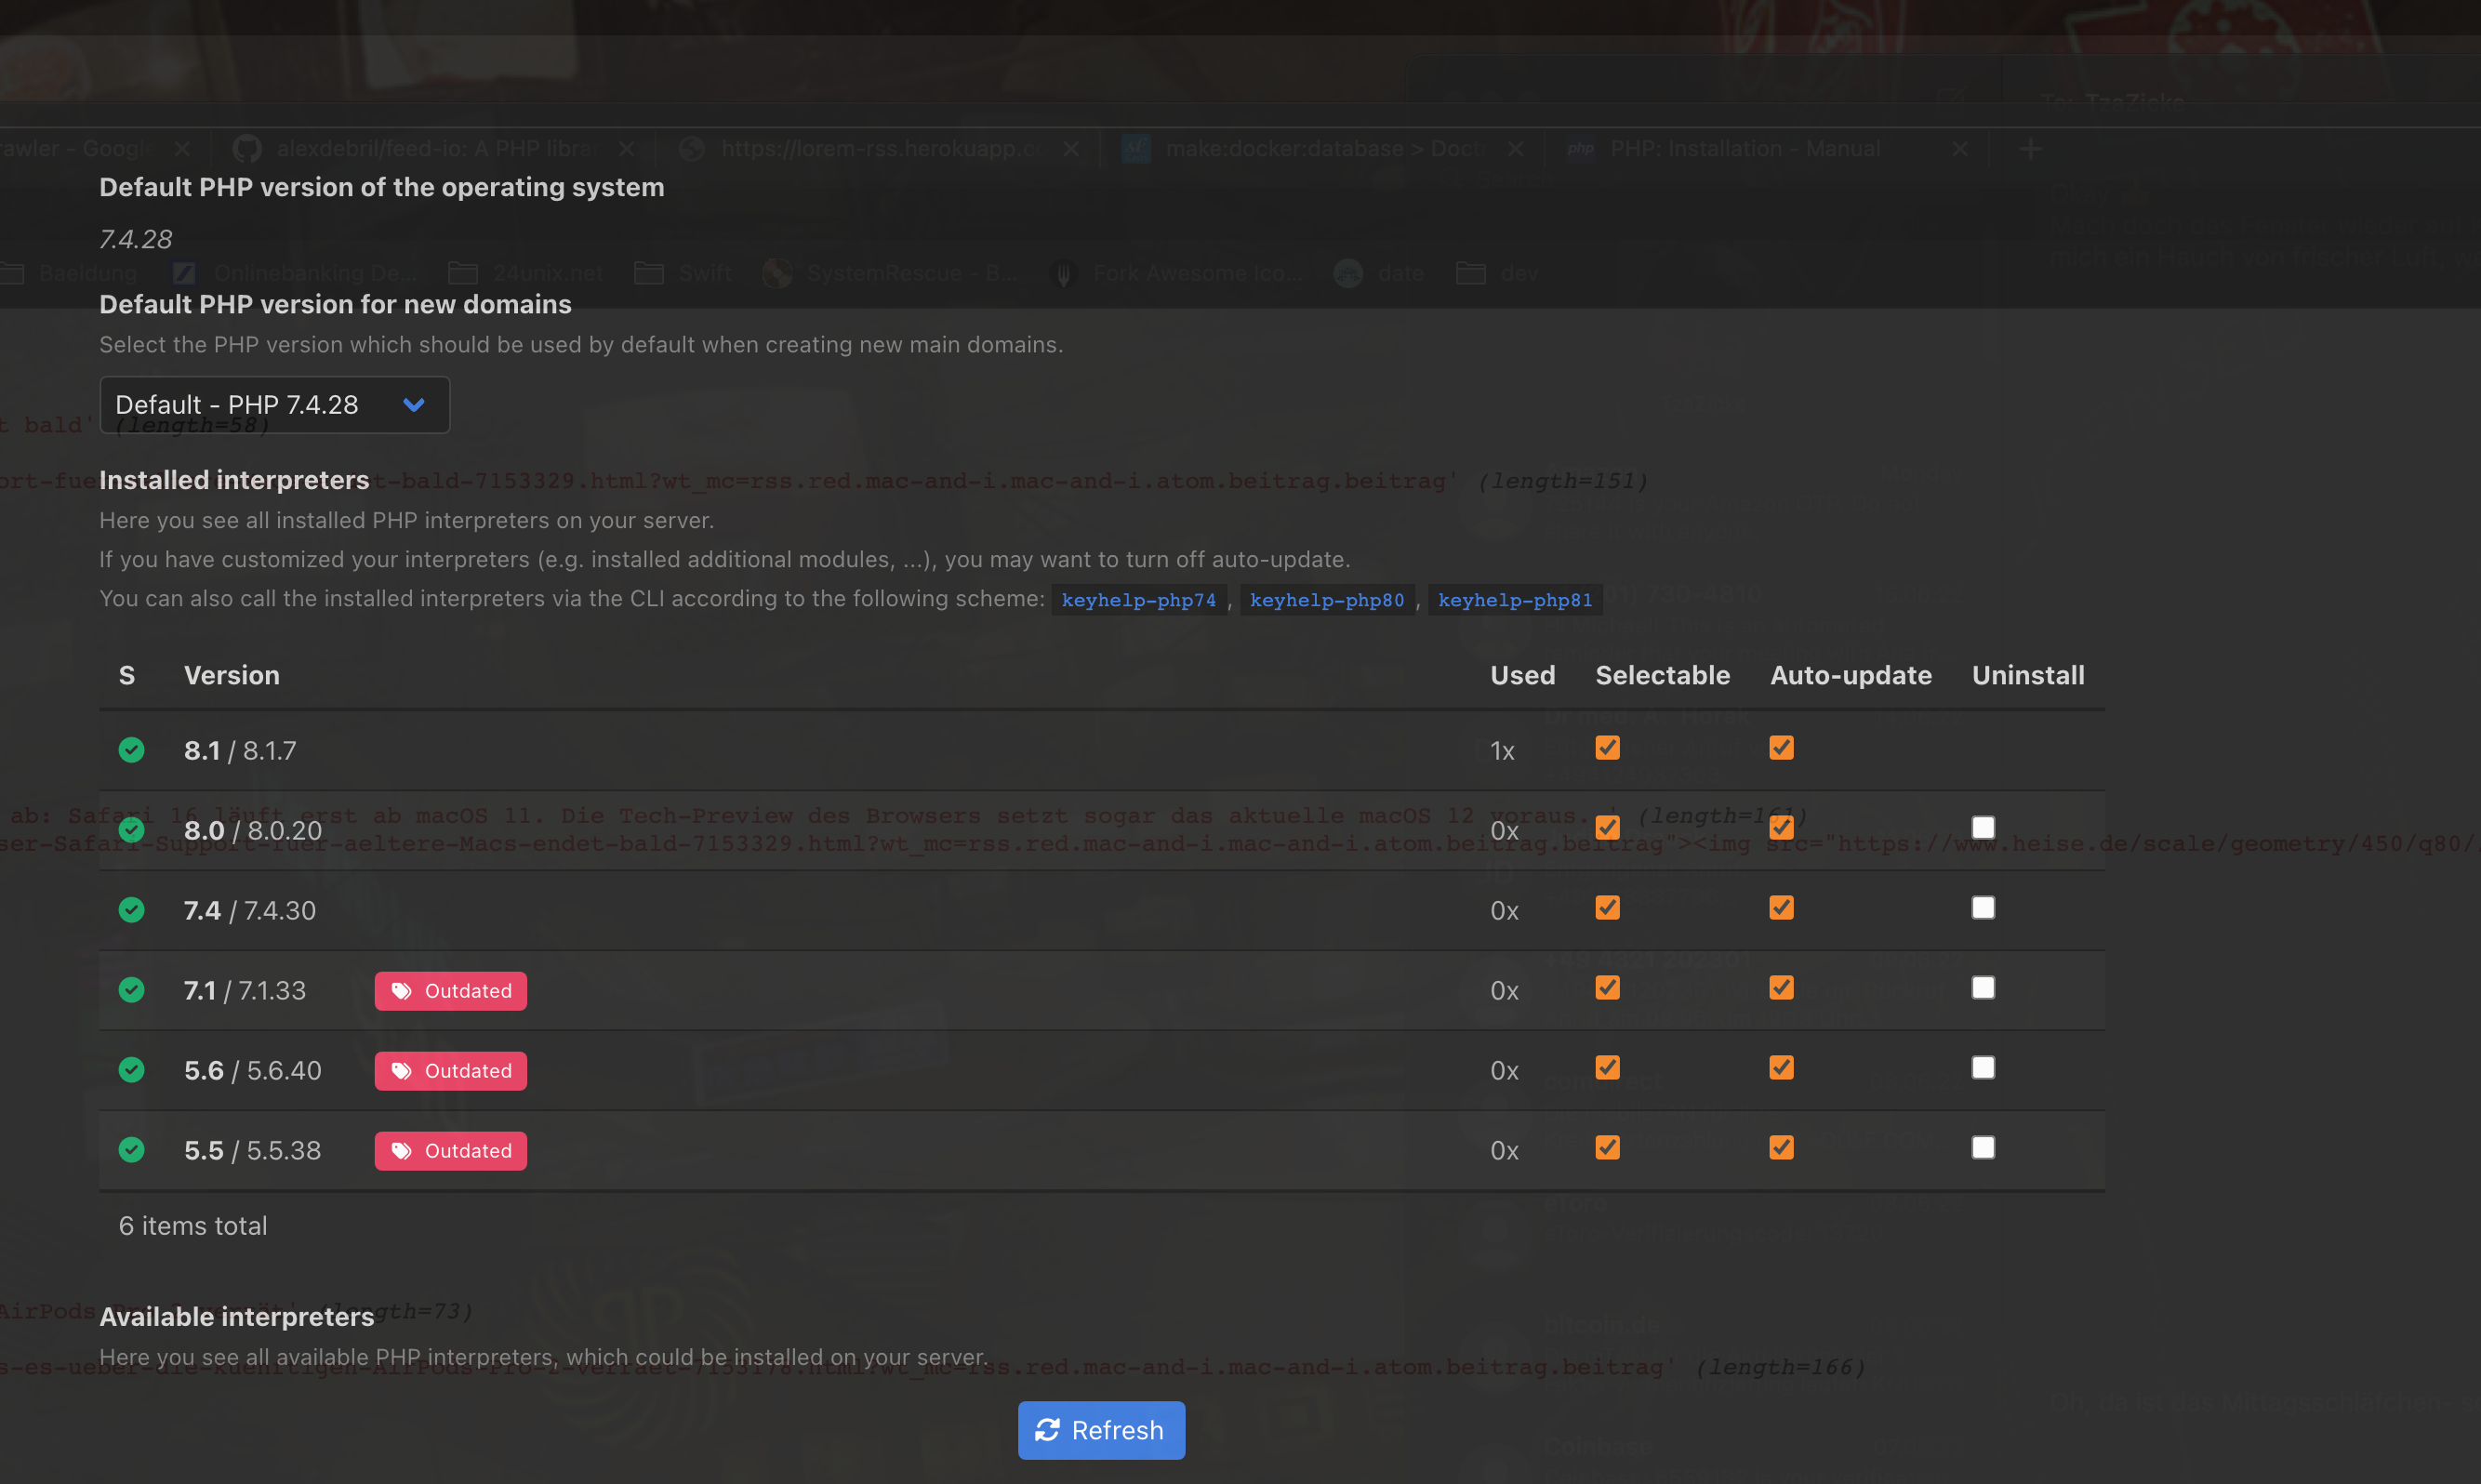Image resolution: width=2481 pixels, height=1484 pixels.
Task: Click the Outdated tag on PHP 5.5
Action: pos(450,1151)
